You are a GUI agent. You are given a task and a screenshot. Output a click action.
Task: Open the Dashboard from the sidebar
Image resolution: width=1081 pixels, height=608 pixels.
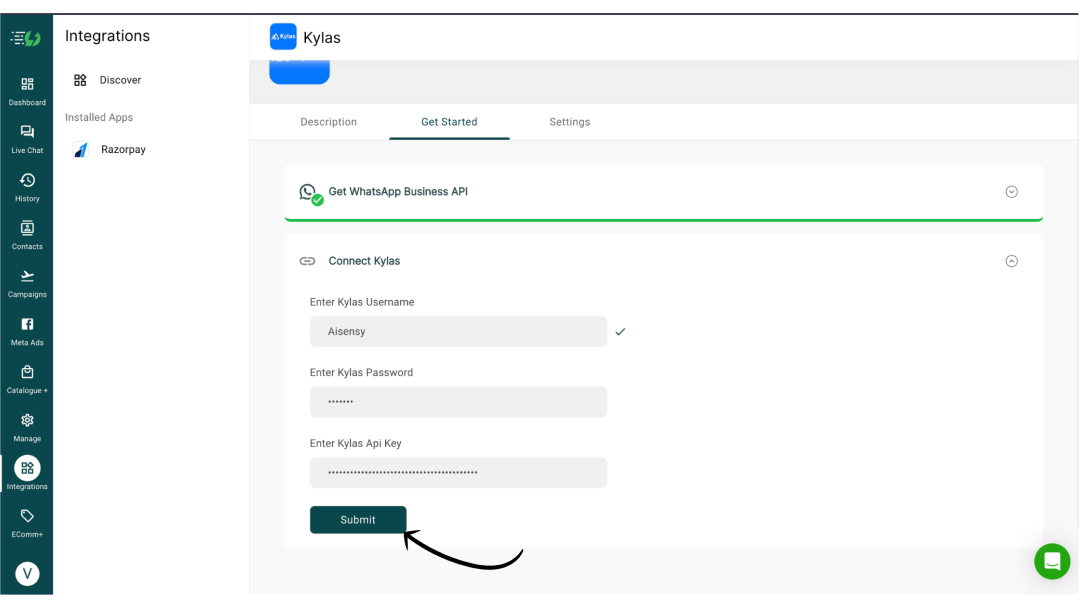point(27,92)
